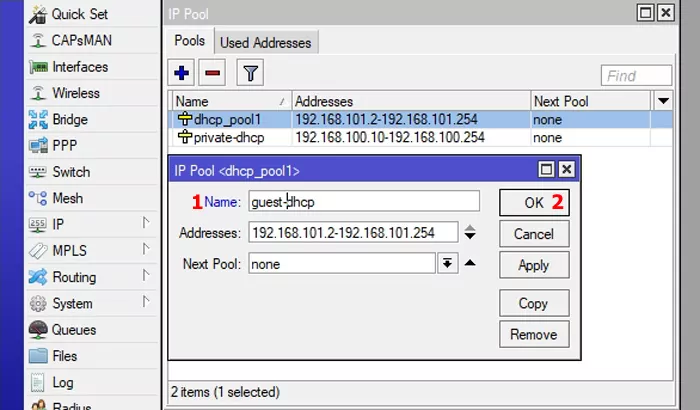
Task: Expand the IP submenu
Action: click(x=60, y=224)
